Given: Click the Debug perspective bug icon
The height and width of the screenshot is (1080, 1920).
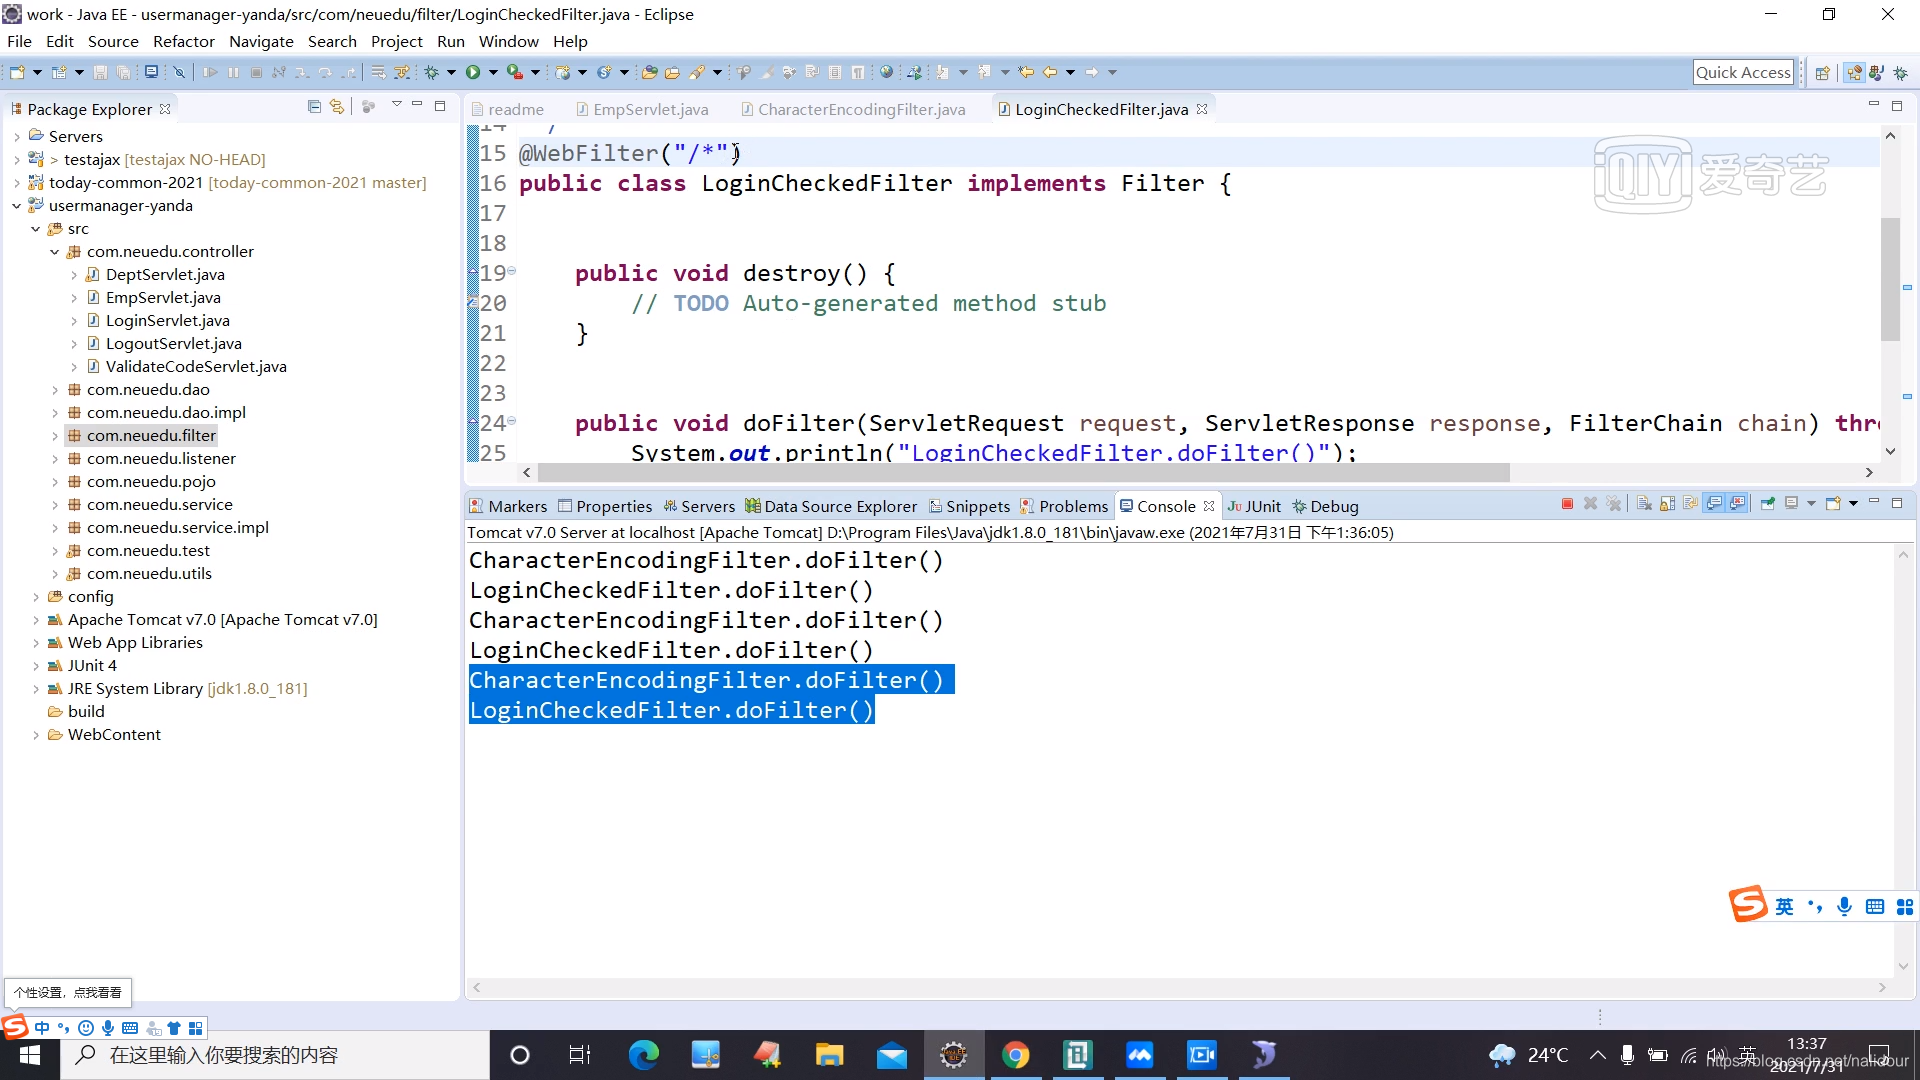Looking at the screenshot, I should click(x=1900, y=73).
